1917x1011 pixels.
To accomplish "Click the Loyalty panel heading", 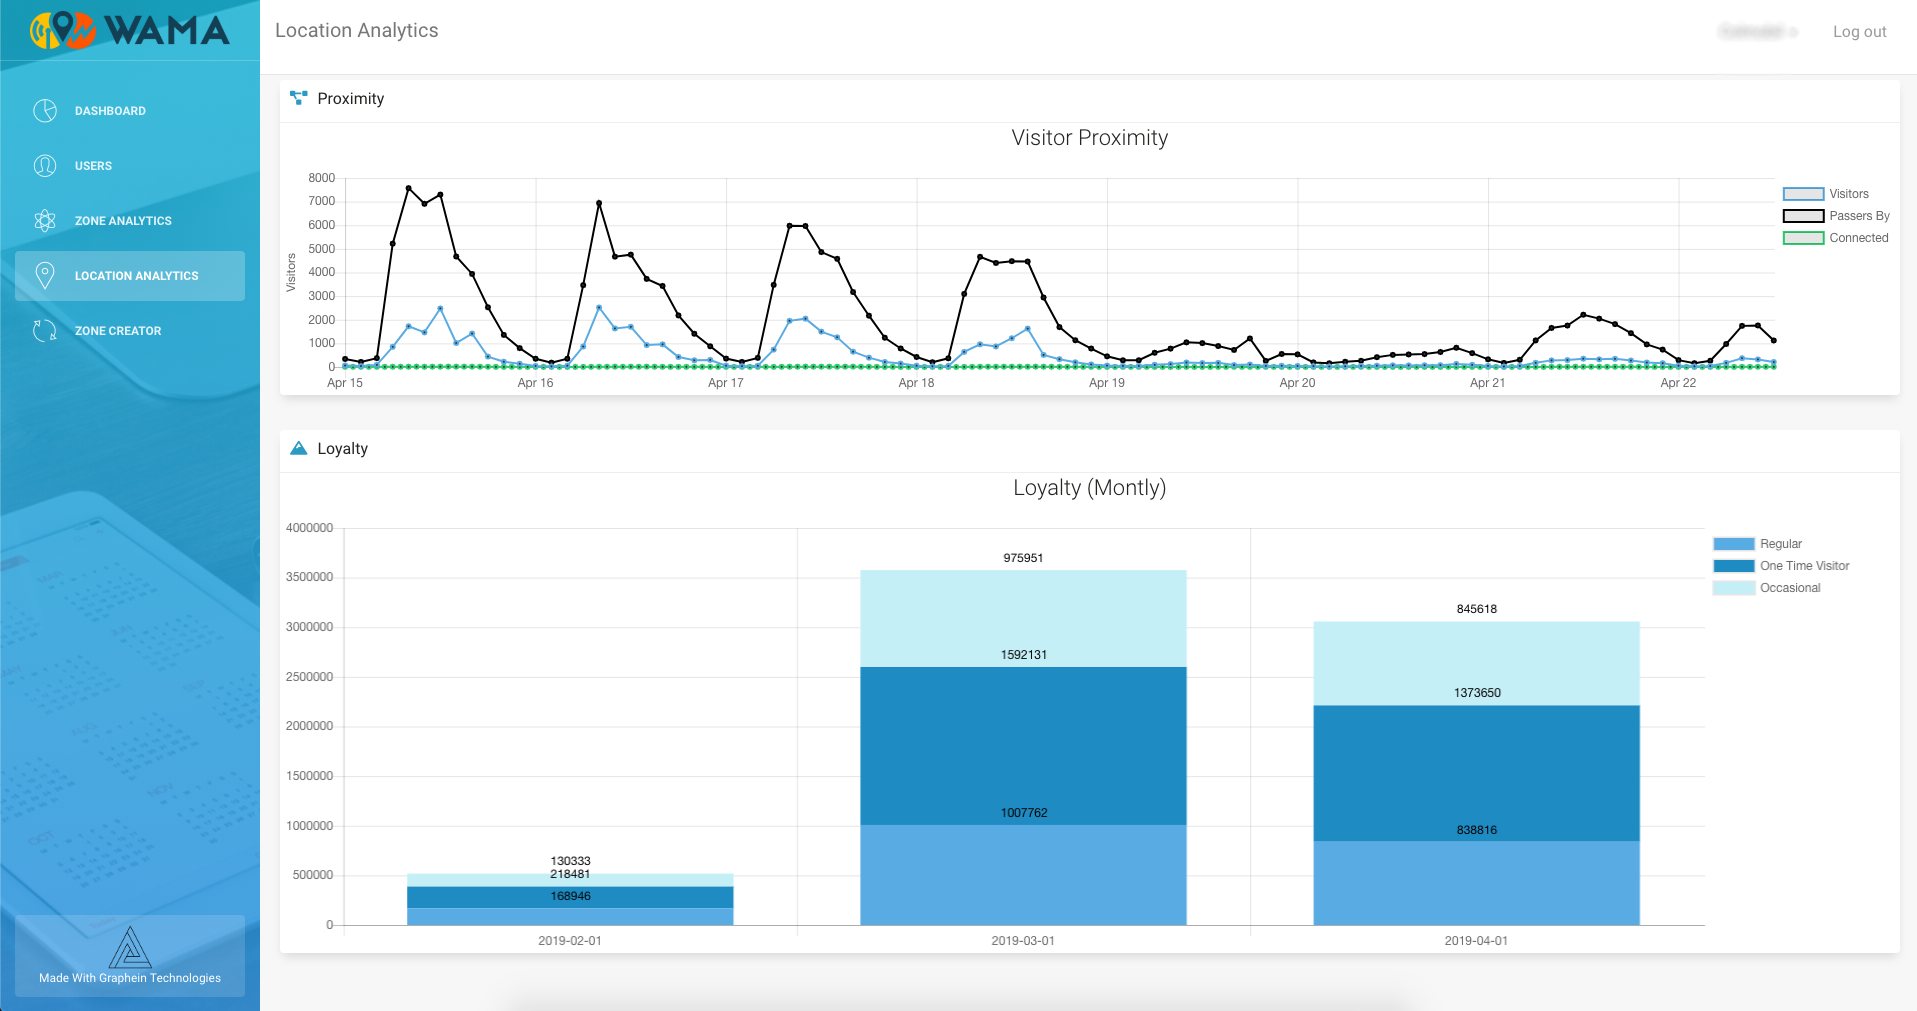I will point(342,448).
